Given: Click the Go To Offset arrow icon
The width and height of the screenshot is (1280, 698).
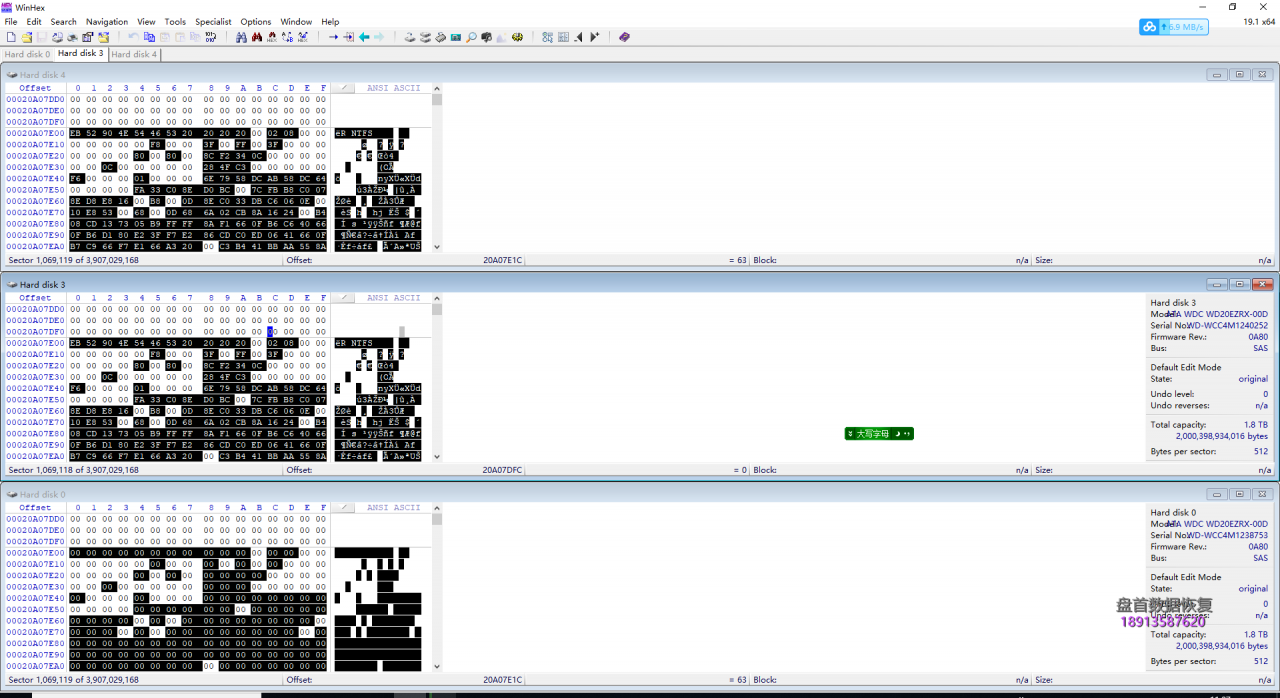Looking at the screenshot, I should point(333,37).
